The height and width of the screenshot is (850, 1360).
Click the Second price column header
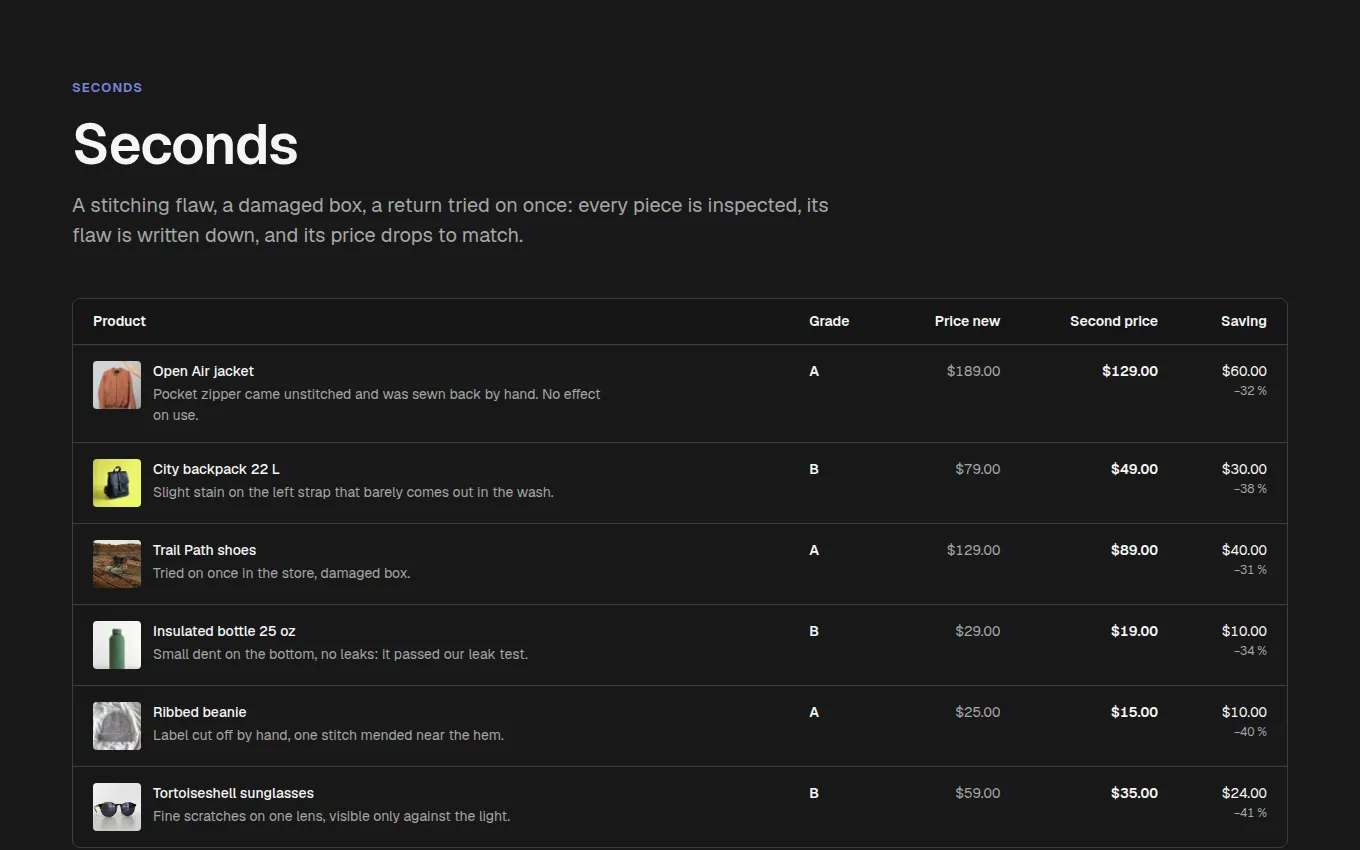1114,321
